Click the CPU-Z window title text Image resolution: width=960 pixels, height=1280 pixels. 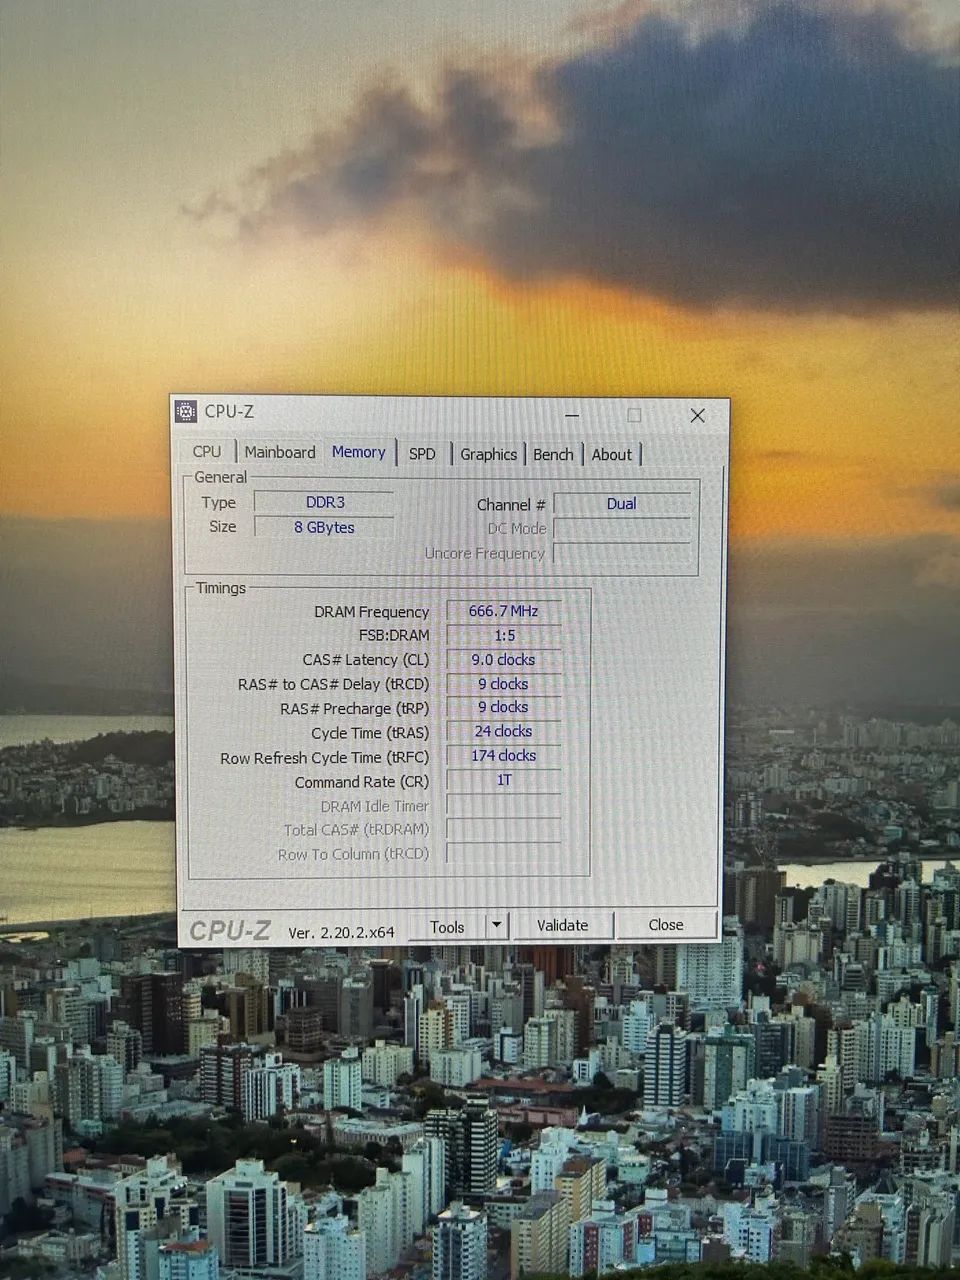(x=229, y=411)
